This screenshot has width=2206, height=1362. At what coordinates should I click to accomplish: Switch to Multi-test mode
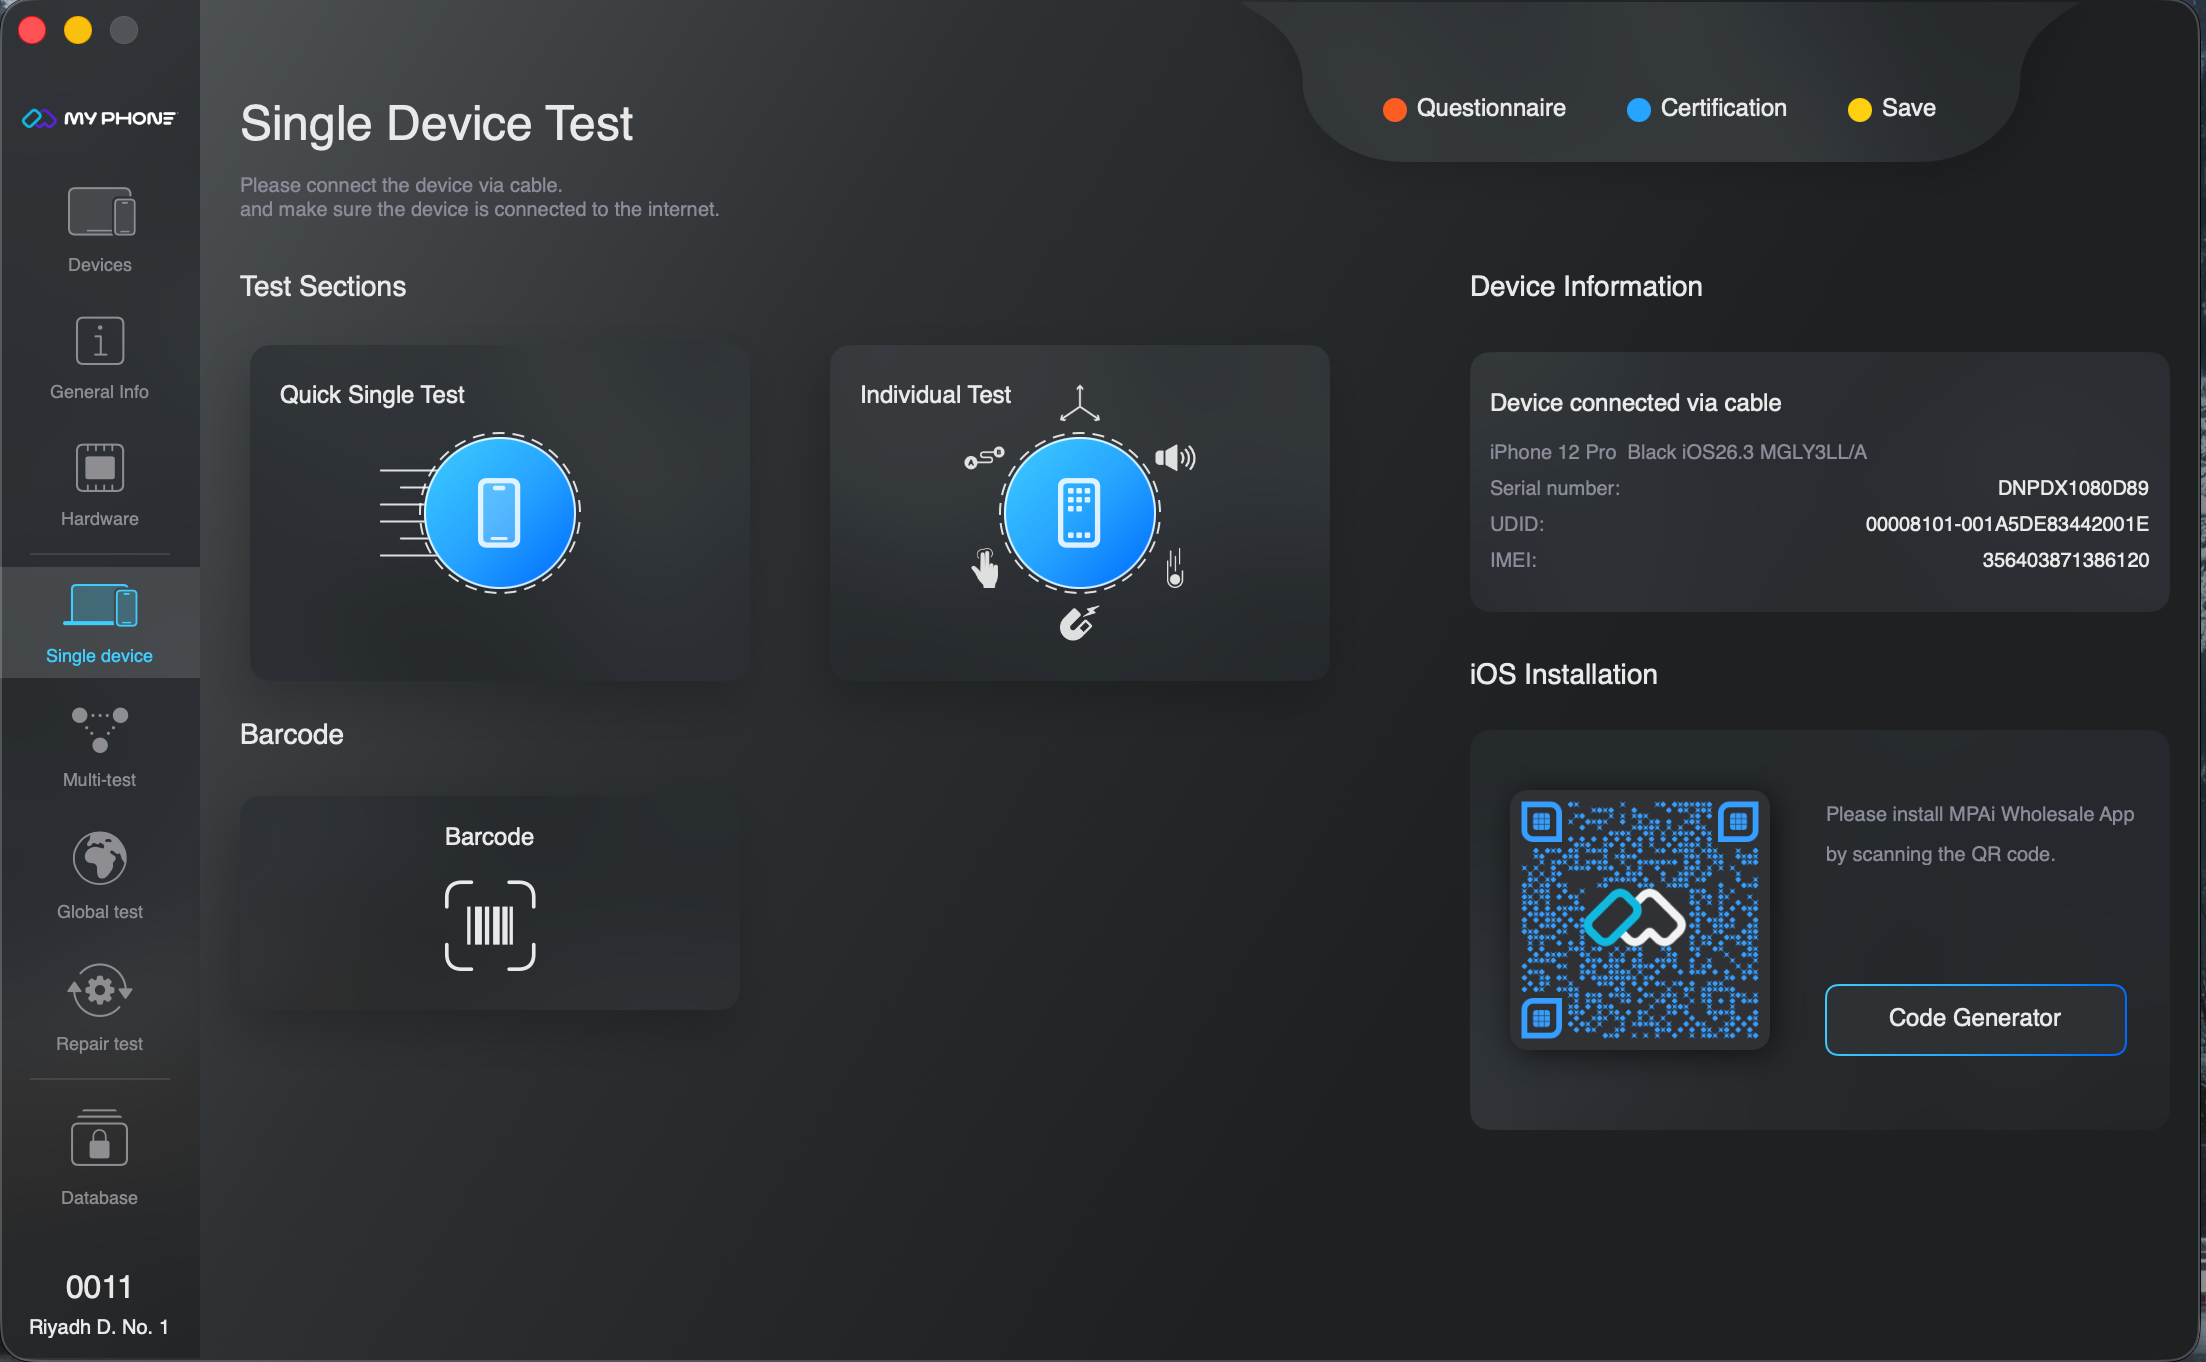tap(100, 730)
